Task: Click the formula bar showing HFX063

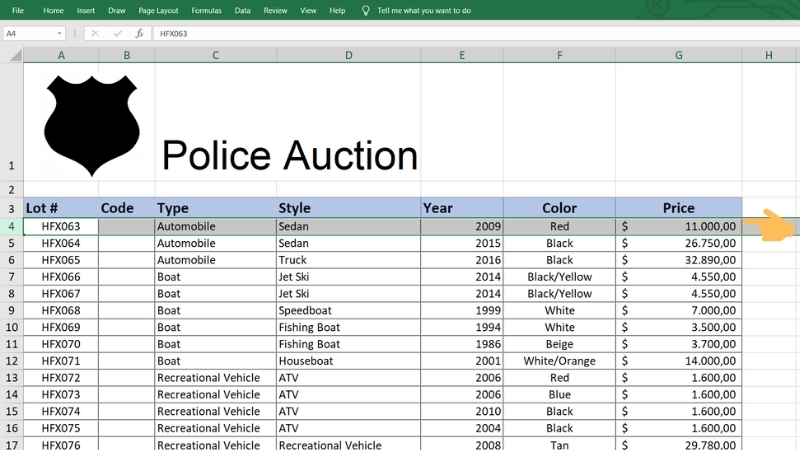Action: point(477,34)
